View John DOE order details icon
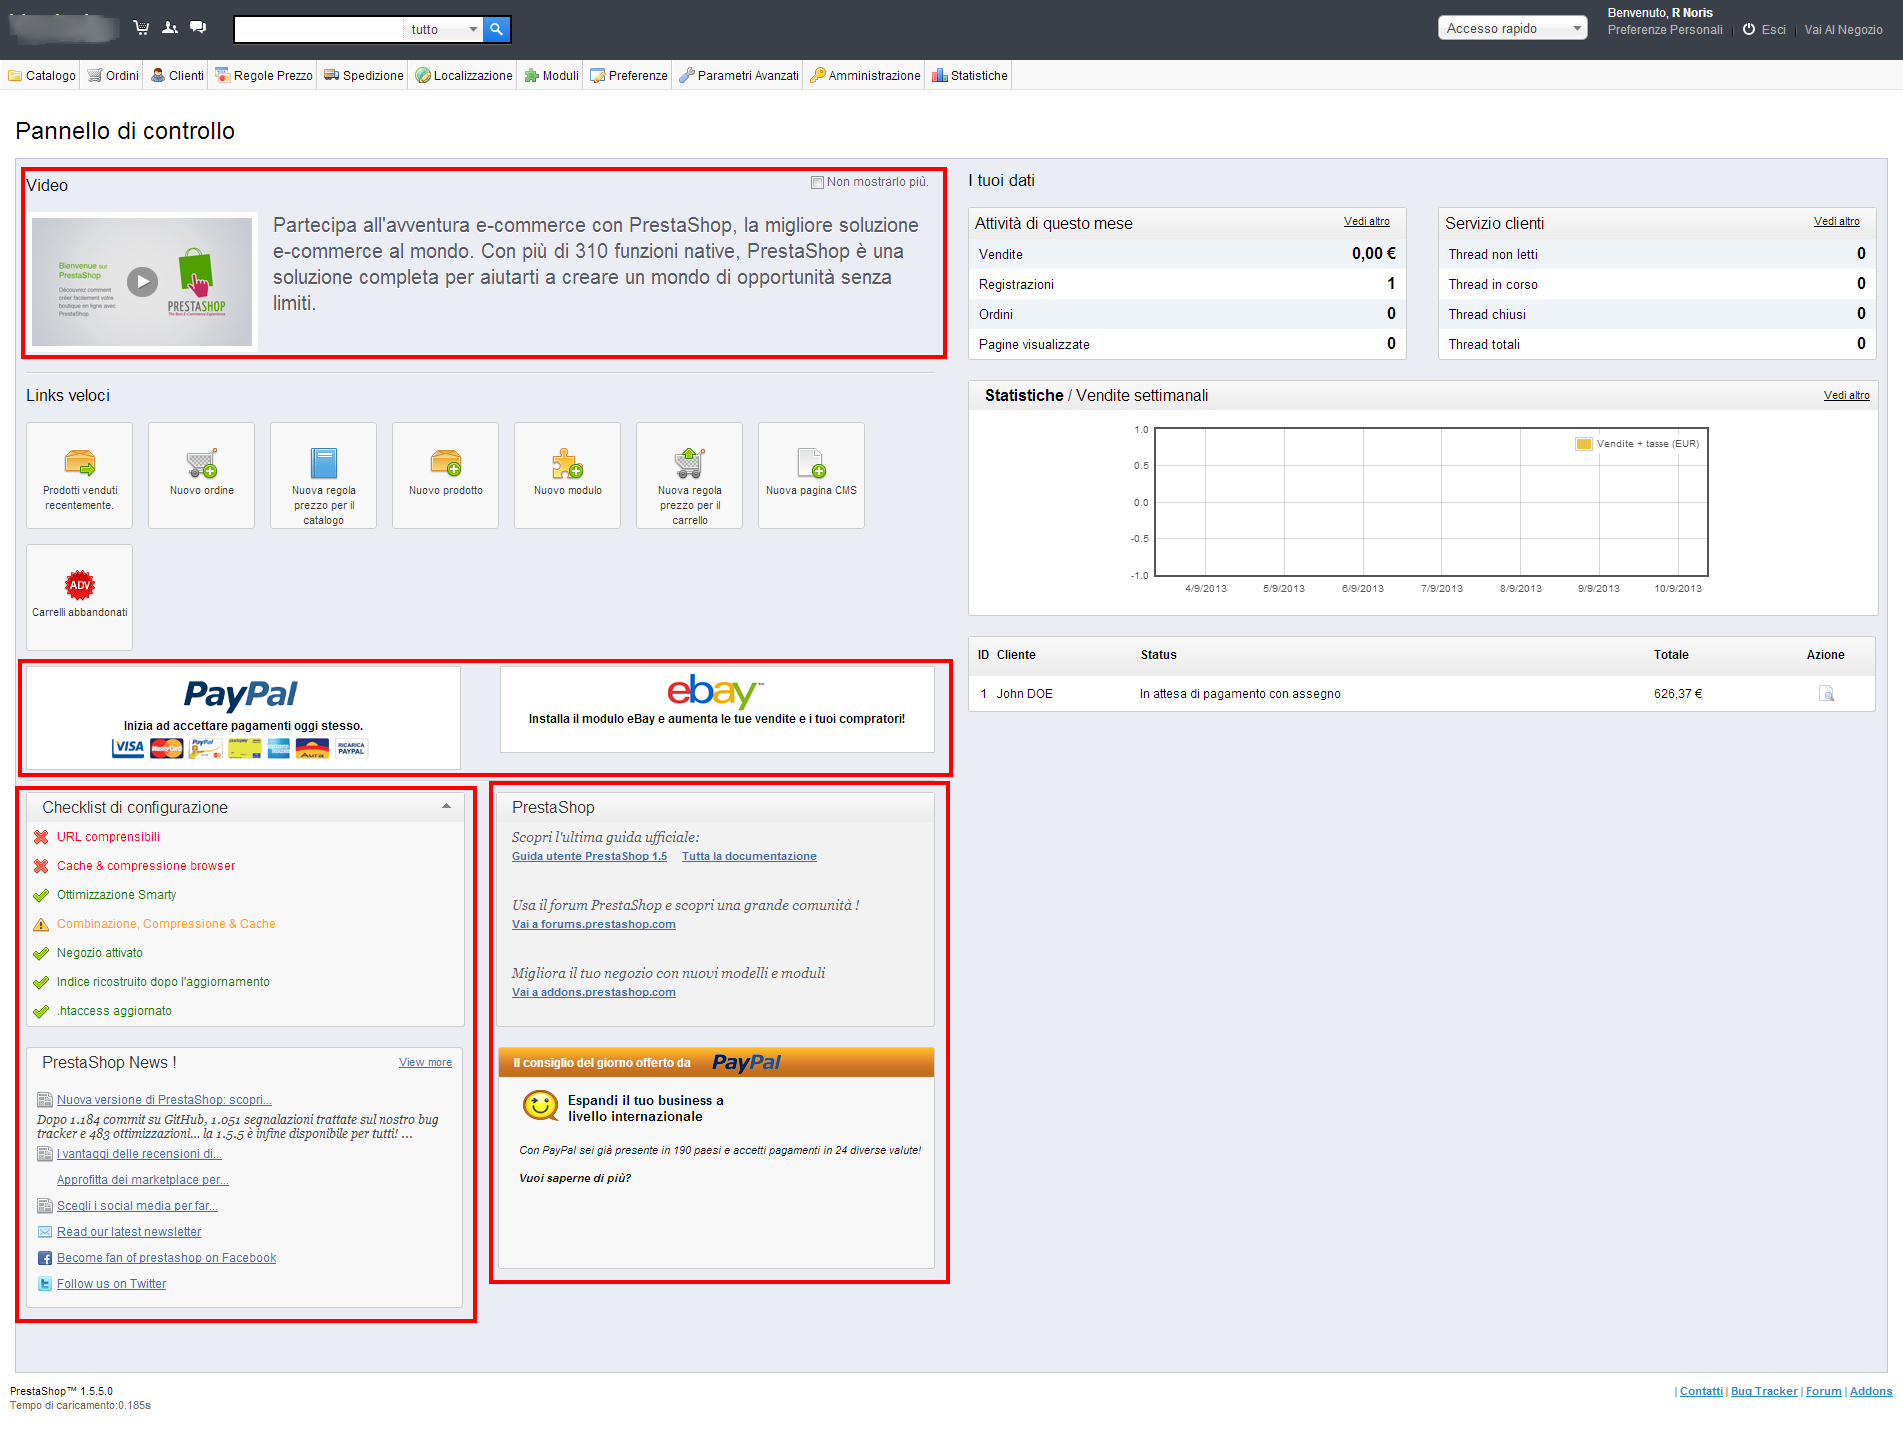The height and width of the screenshot is (1448, 1903). (x=1826, y=694)
